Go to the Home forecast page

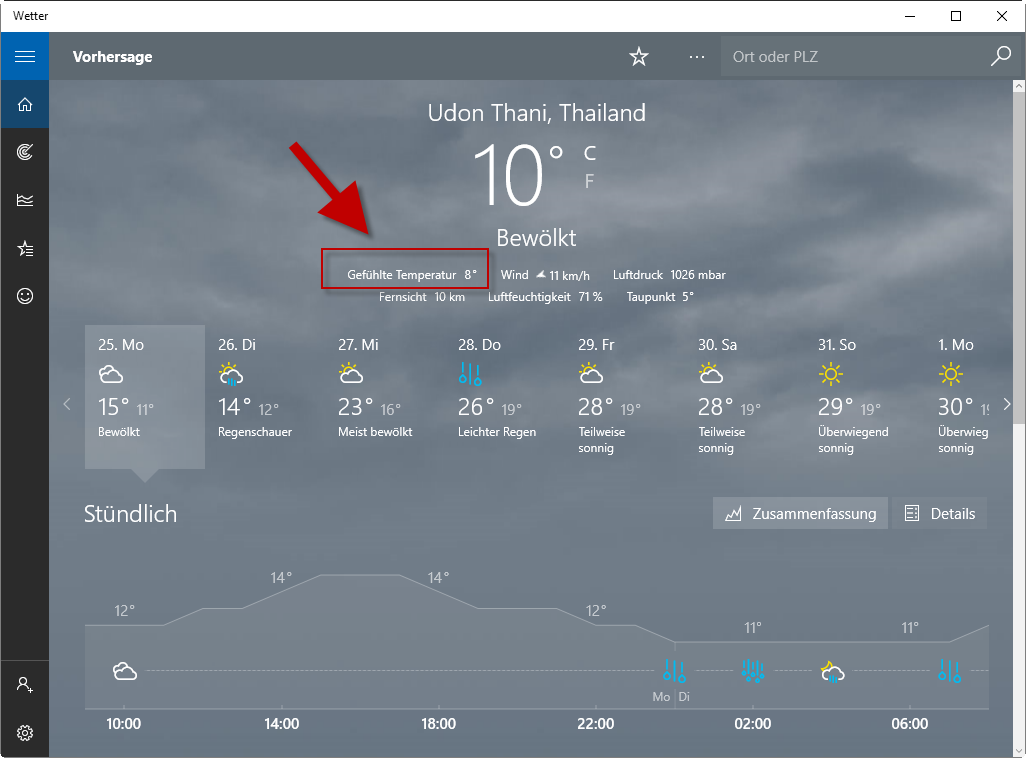tap(25, 104)
